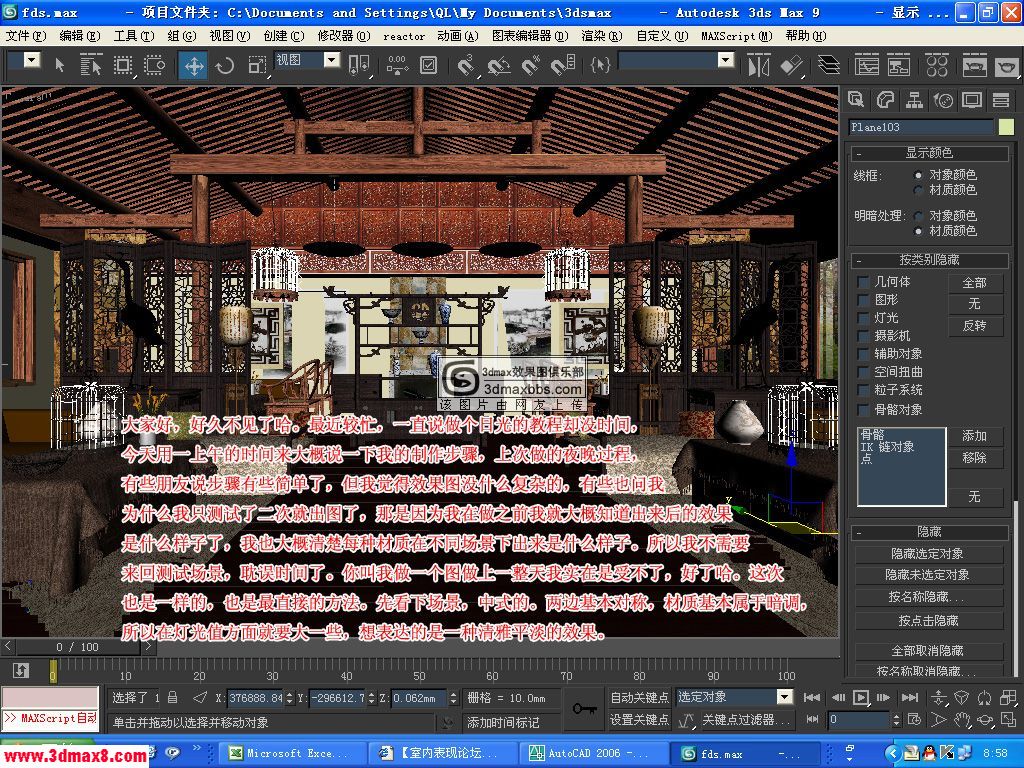Open the 修改器(O) menu
1024x768 pixels.
tap(344, 36)
